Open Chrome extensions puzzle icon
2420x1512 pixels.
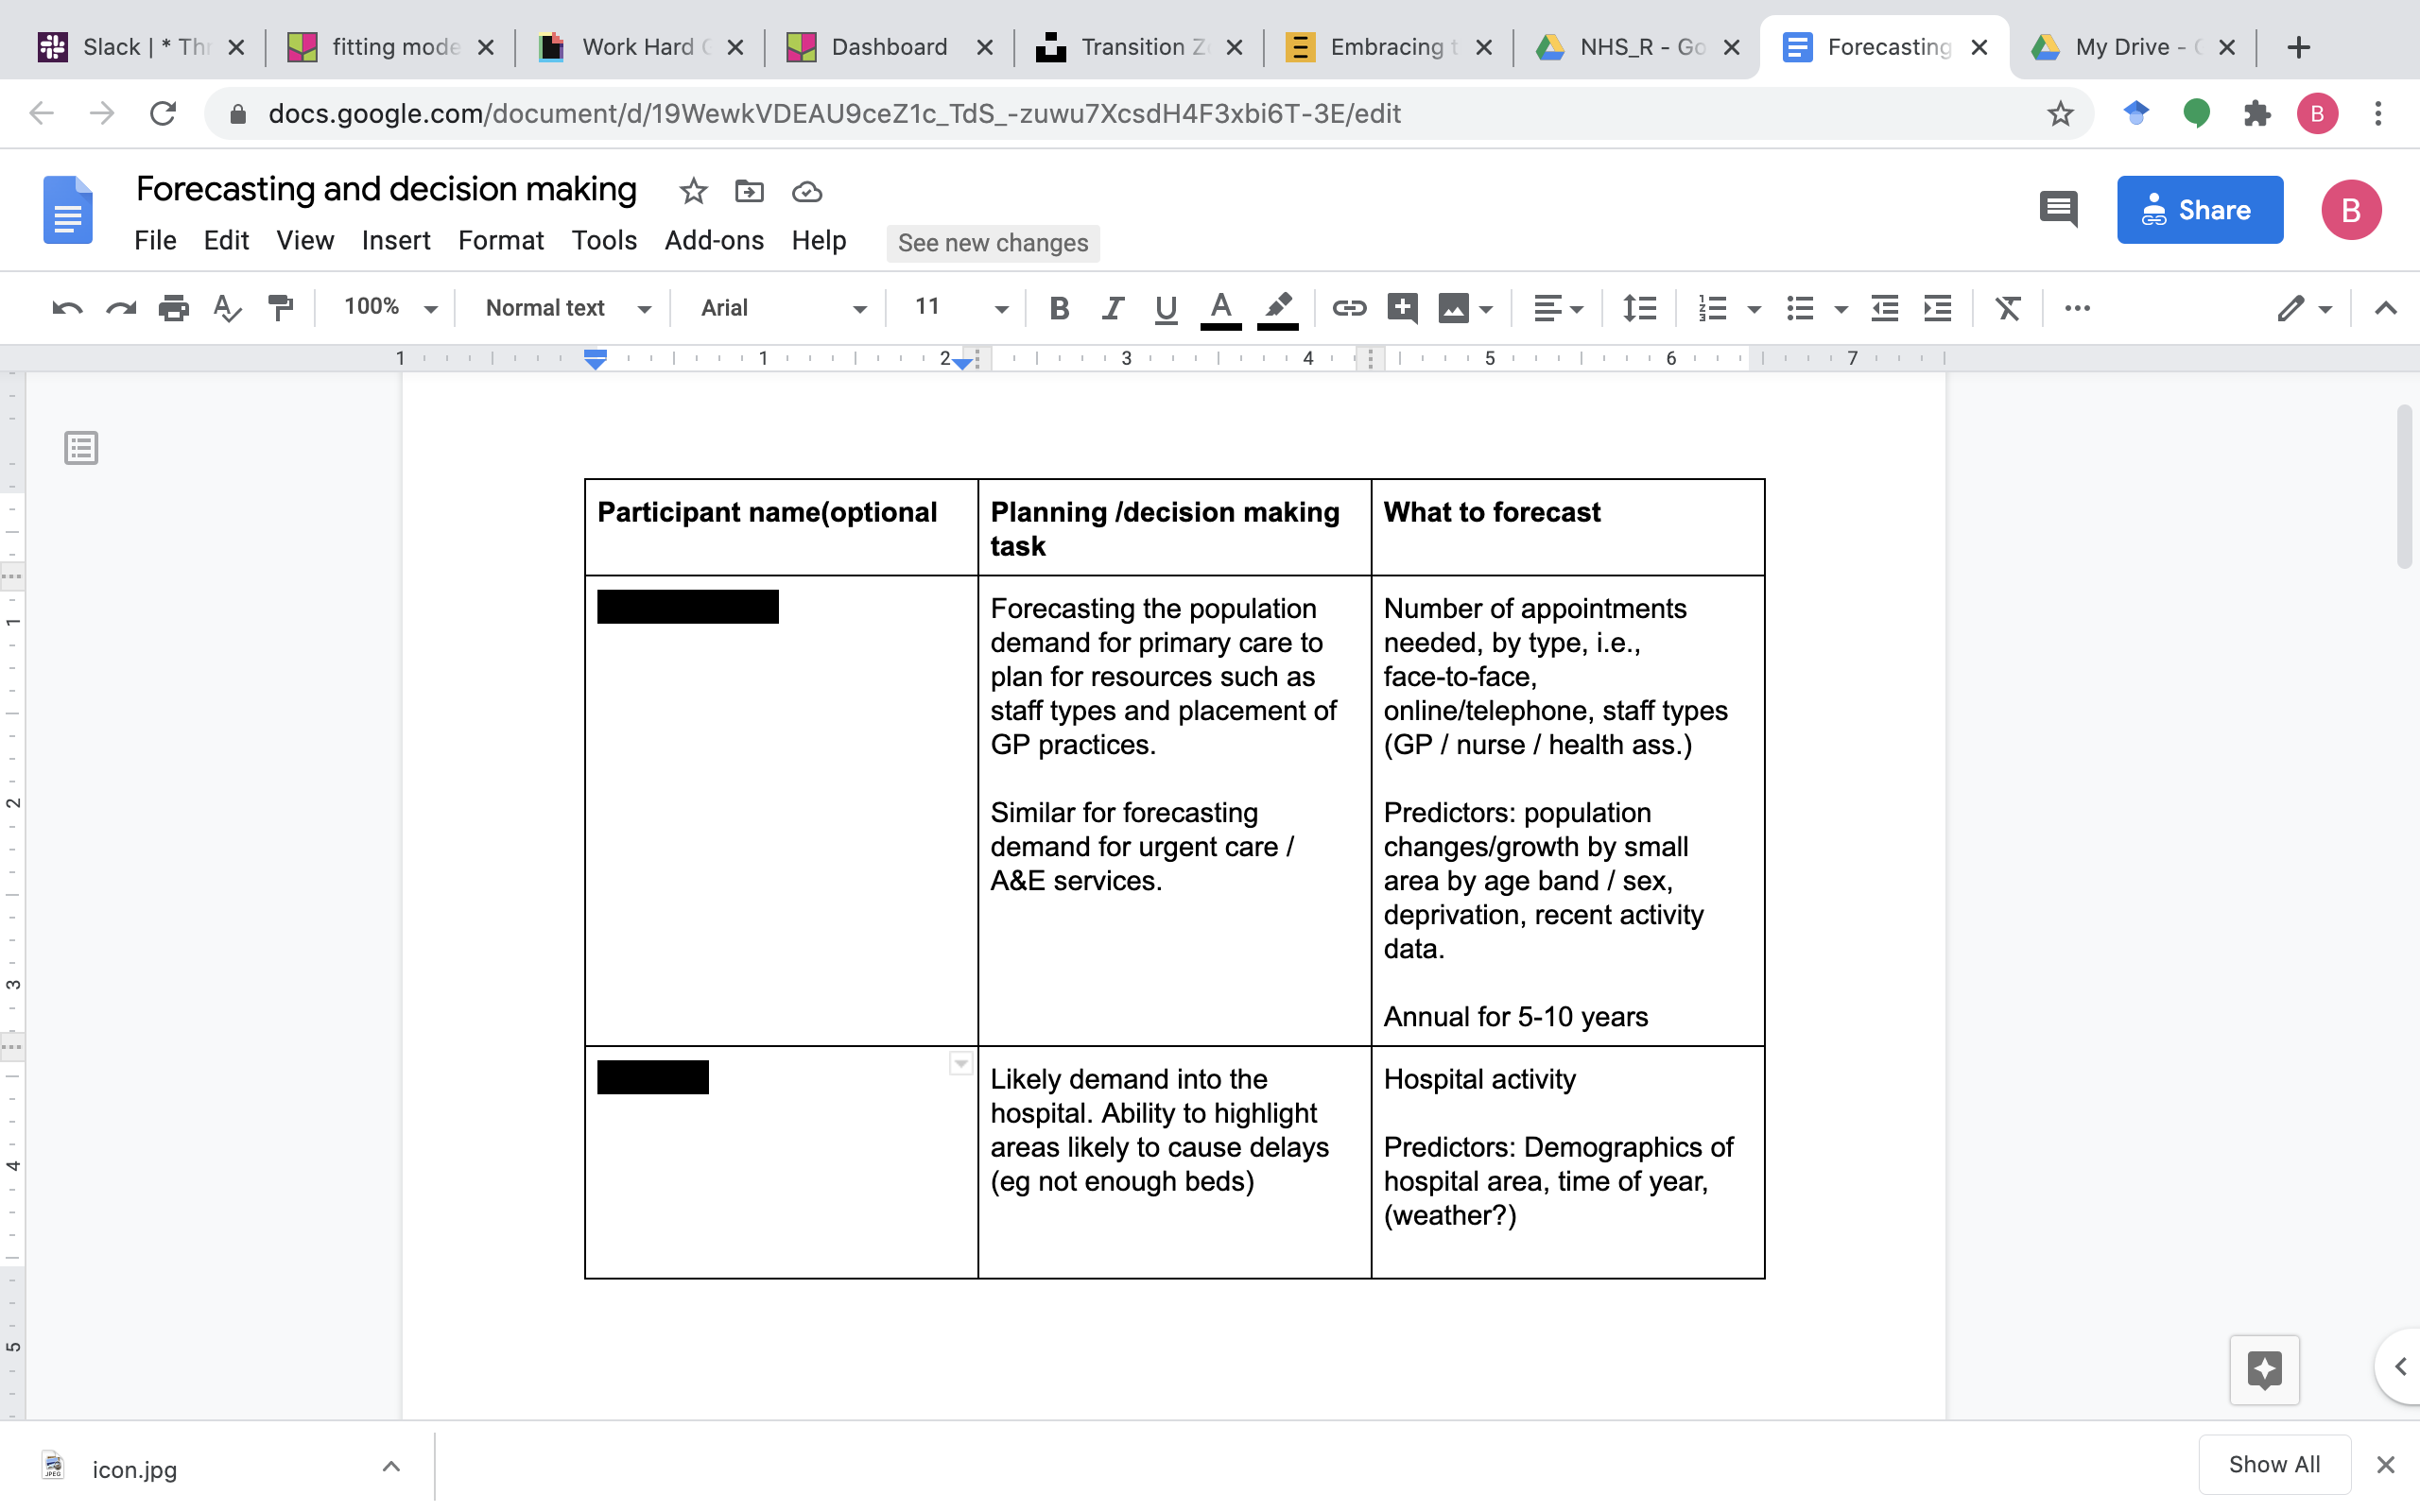(2257, 114)
